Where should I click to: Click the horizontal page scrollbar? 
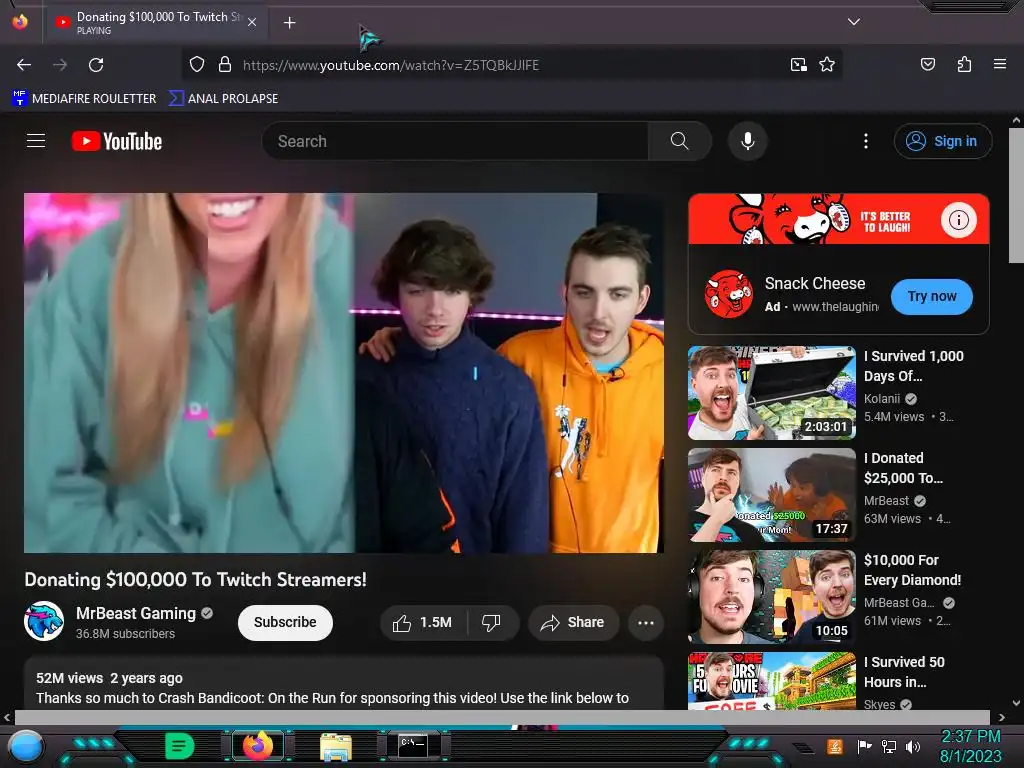click(x=502, y=717)
